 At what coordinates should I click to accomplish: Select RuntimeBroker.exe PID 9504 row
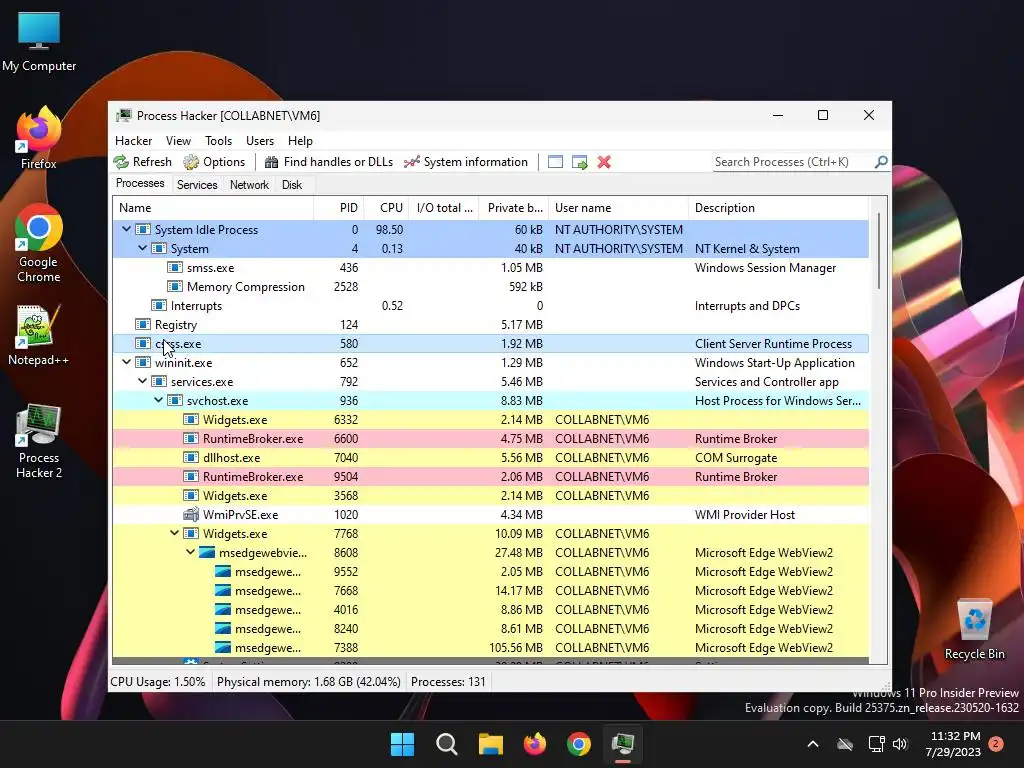tap(490, 477)
